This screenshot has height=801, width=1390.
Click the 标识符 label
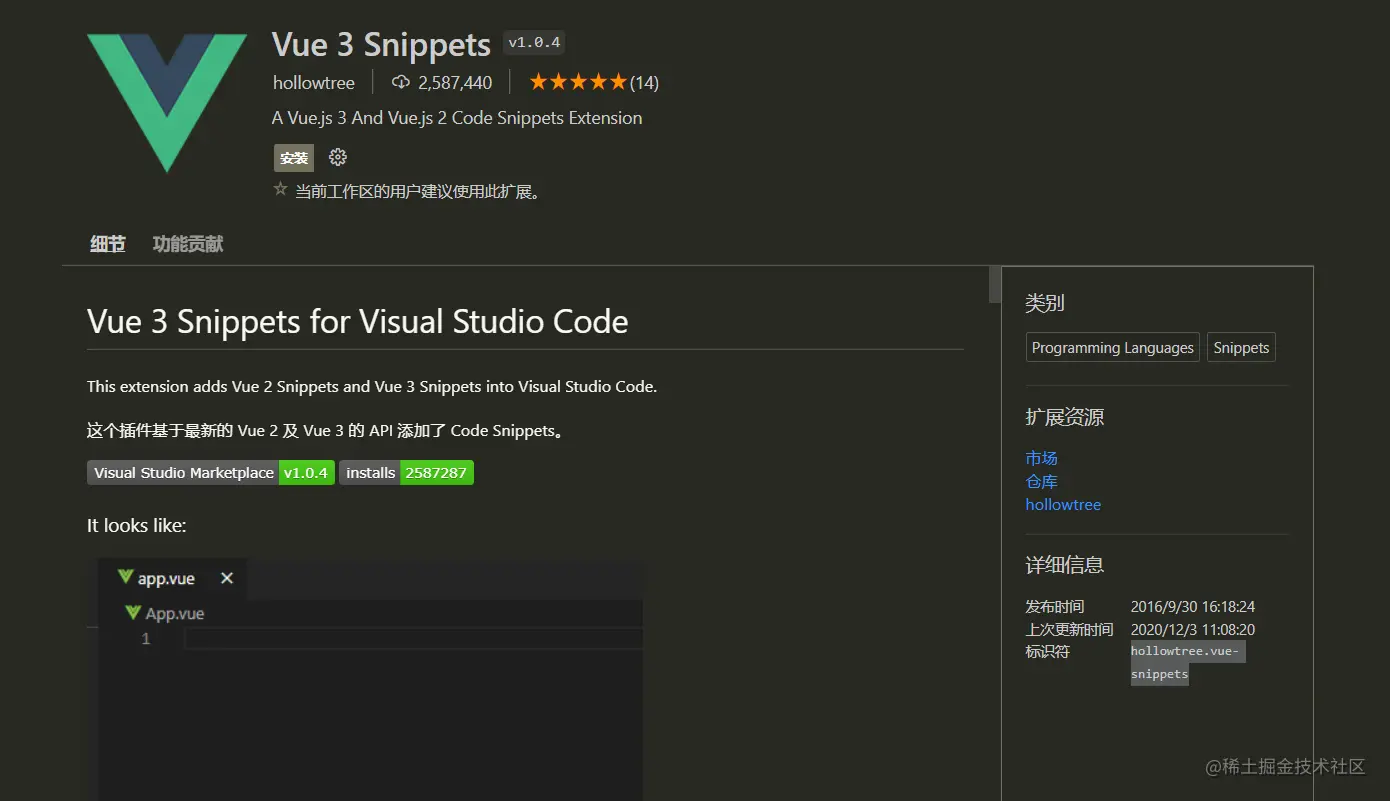click(x=1047, y=651)
